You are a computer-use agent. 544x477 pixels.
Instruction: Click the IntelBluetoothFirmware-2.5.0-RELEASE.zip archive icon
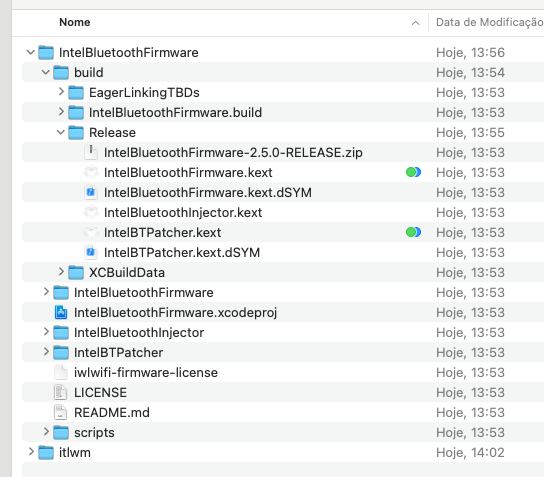tap(91, 152)
